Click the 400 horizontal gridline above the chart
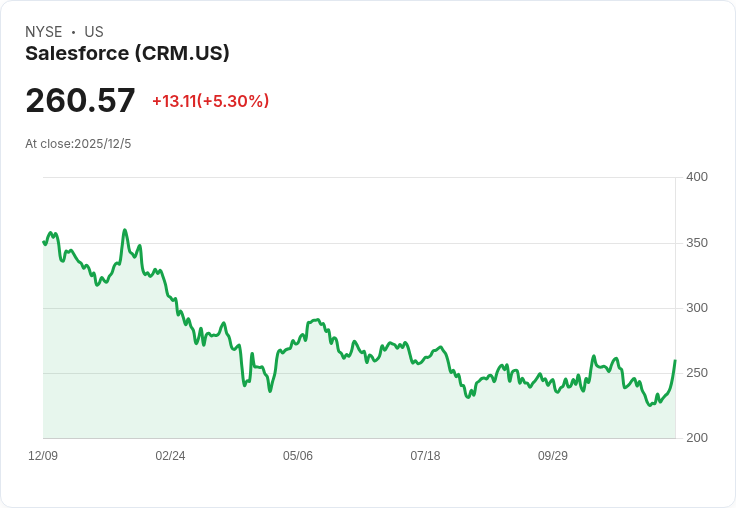 pyautogui.click(x=358, y=178)
